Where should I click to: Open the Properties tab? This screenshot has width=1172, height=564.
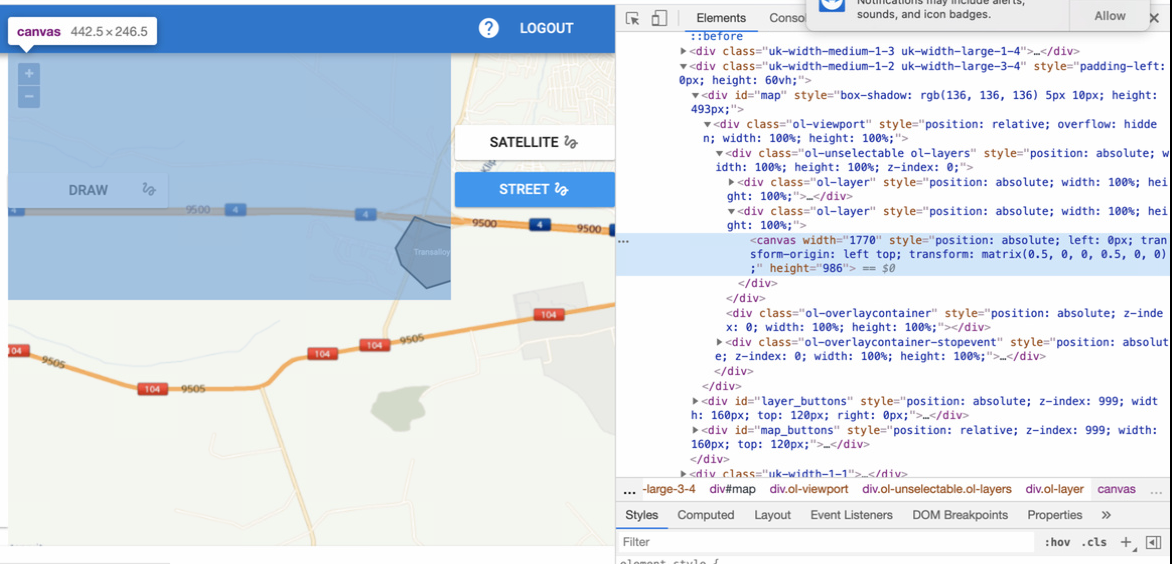click(x=1055, y=515)
